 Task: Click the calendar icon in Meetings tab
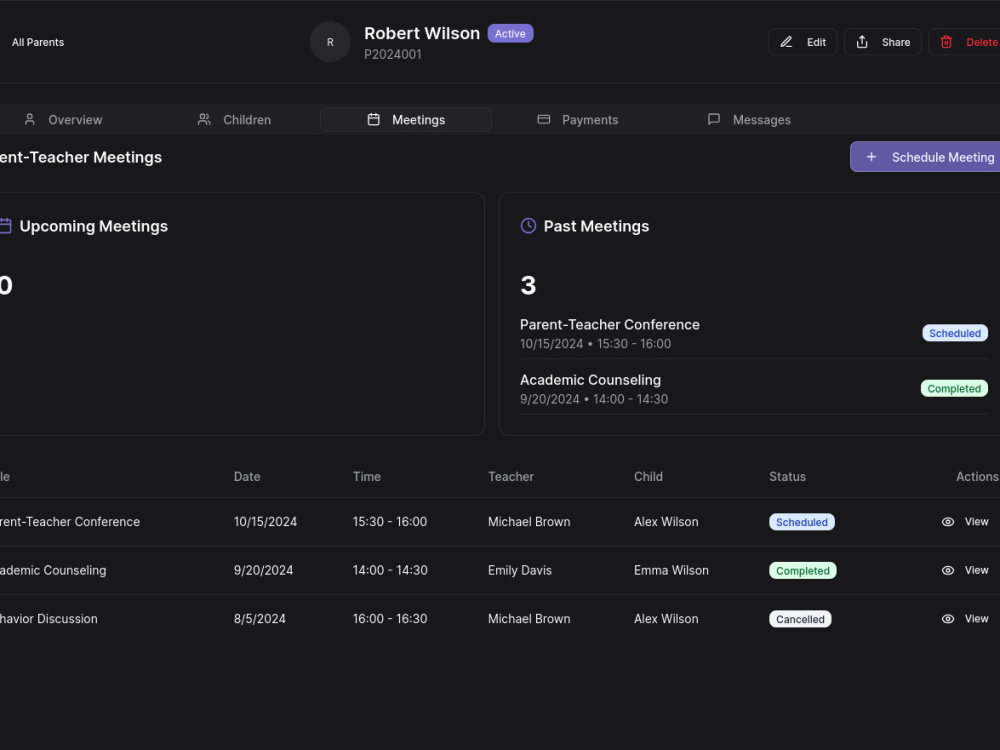(374, 119)
